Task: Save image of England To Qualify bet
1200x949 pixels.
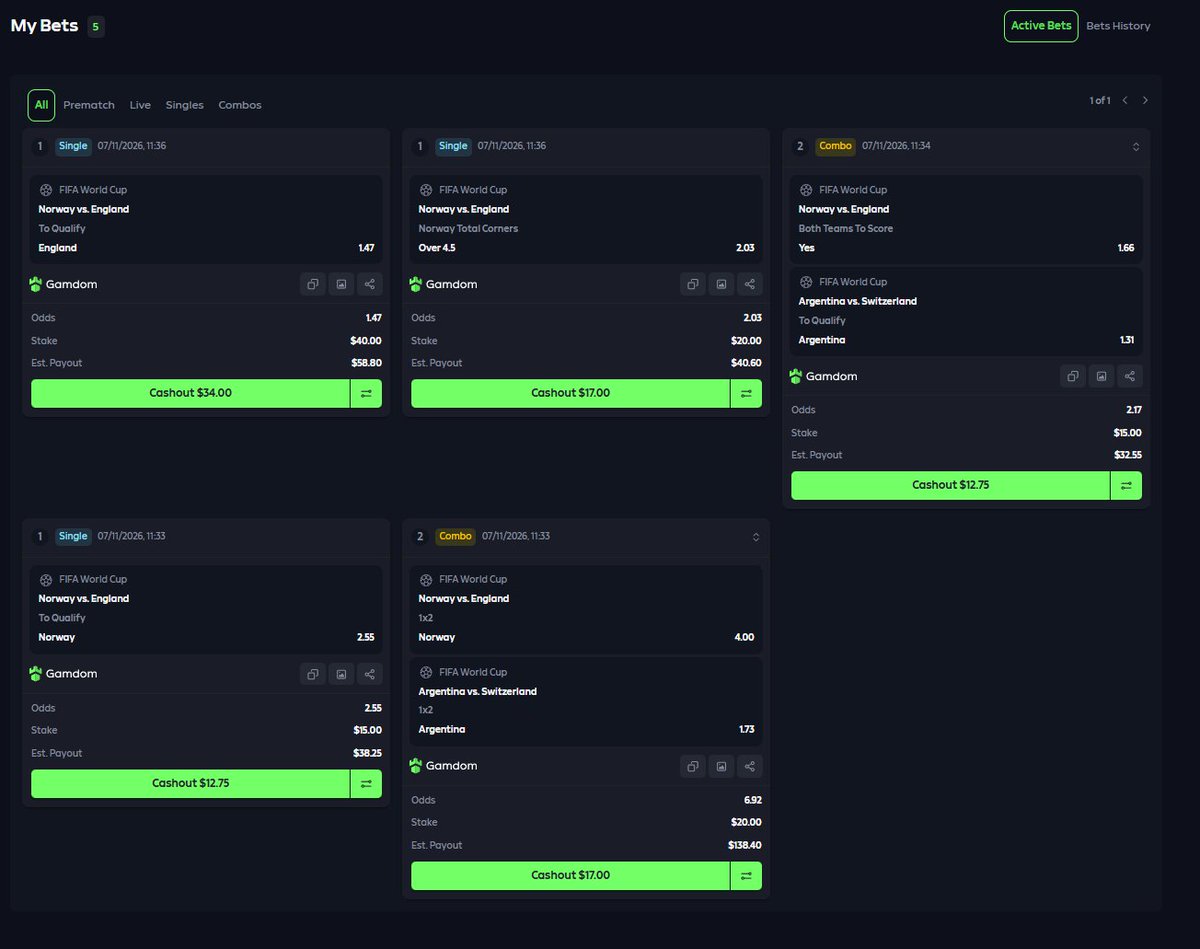Action: (x=341, y=284)
